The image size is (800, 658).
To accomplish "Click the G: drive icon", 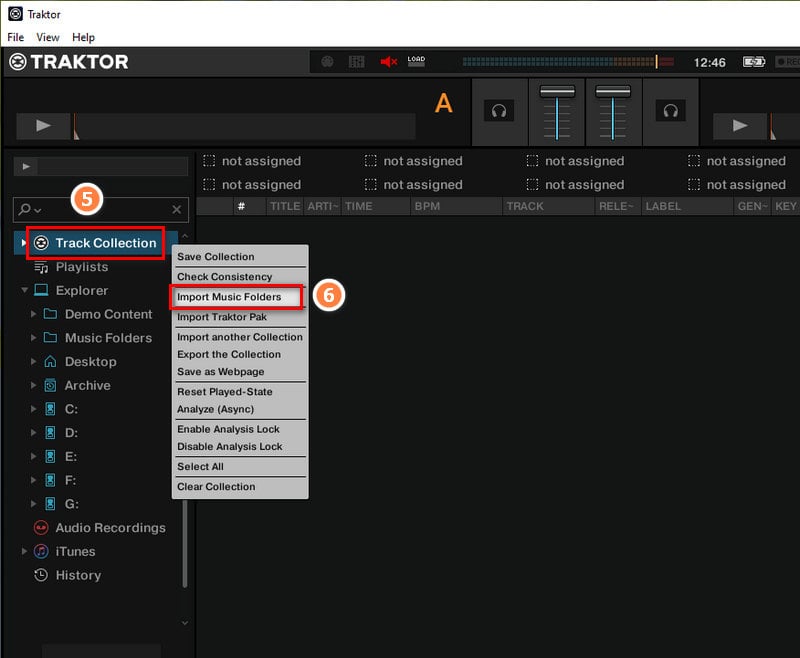I will (x=51, y=504).
